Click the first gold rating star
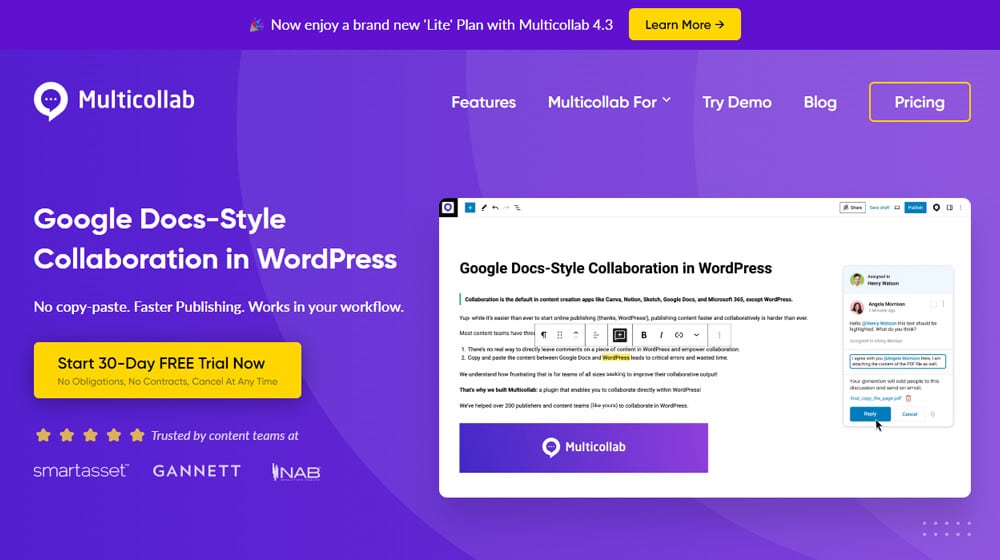This screenshot has width=1000, height=560. 43,436
